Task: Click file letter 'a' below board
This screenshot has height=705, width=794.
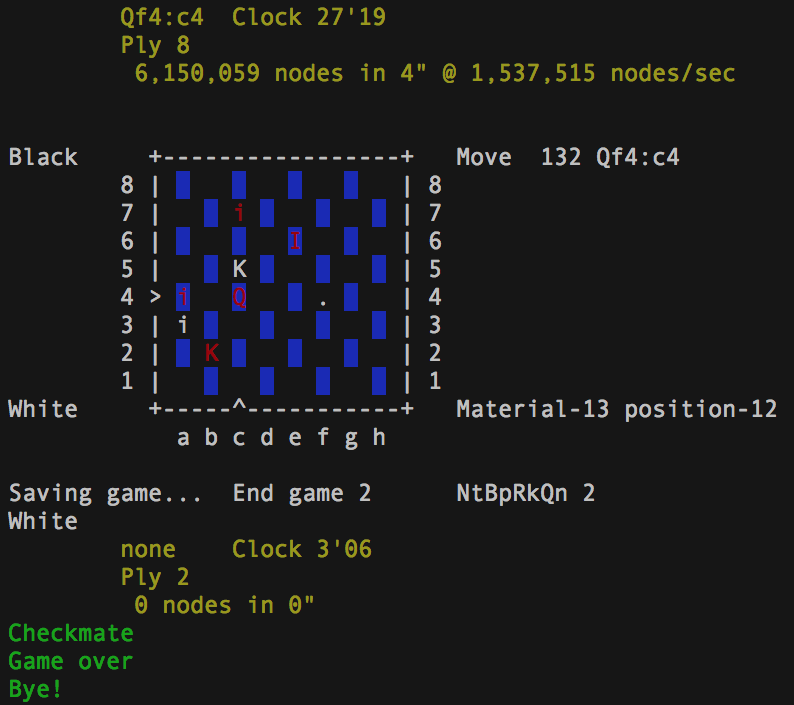Action: coord(183,438)
